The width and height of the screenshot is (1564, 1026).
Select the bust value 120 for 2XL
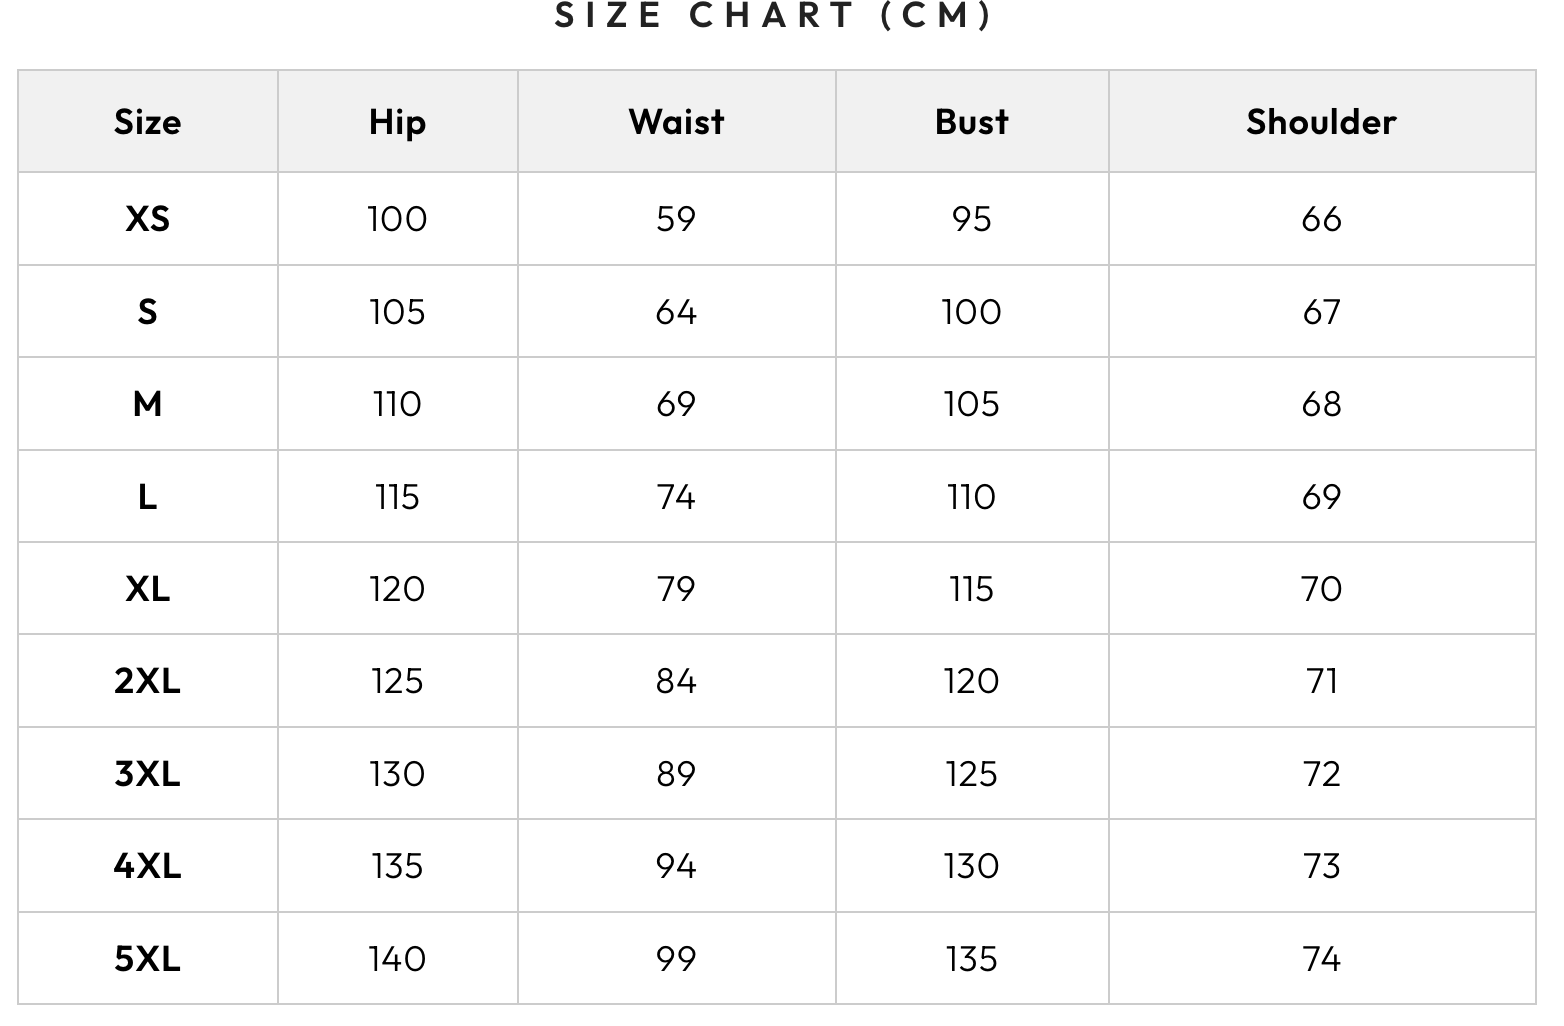(971, 681)
